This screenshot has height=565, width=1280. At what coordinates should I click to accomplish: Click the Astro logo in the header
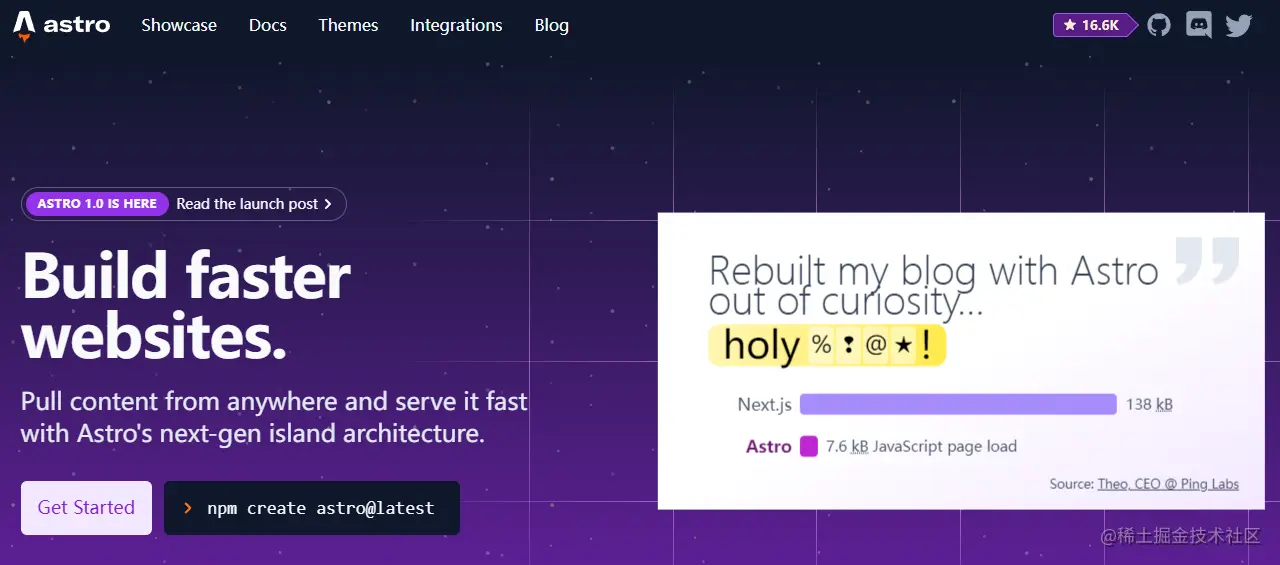tap(61, 25)
